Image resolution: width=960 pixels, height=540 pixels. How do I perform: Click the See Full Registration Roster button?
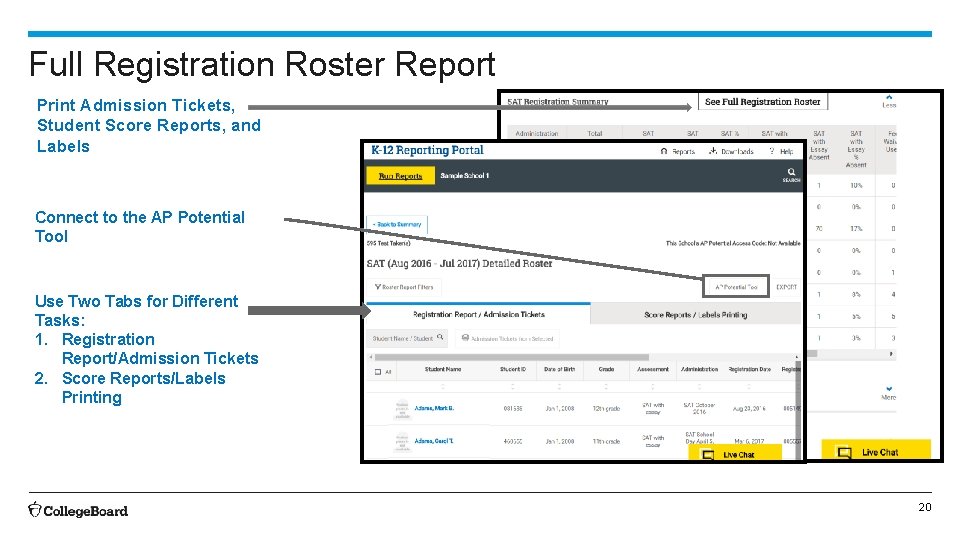762,102
